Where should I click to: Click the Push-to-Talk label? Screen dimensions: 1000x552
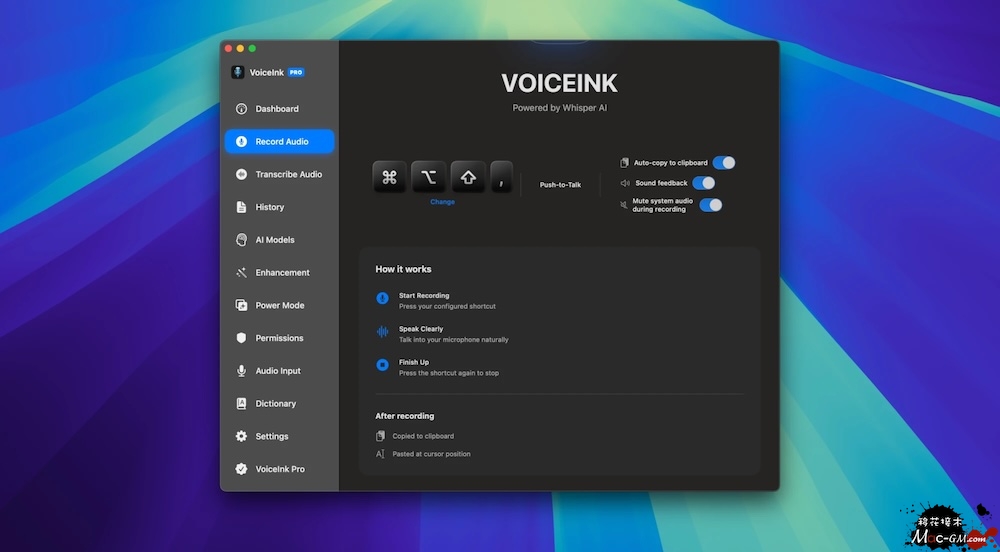560,185
